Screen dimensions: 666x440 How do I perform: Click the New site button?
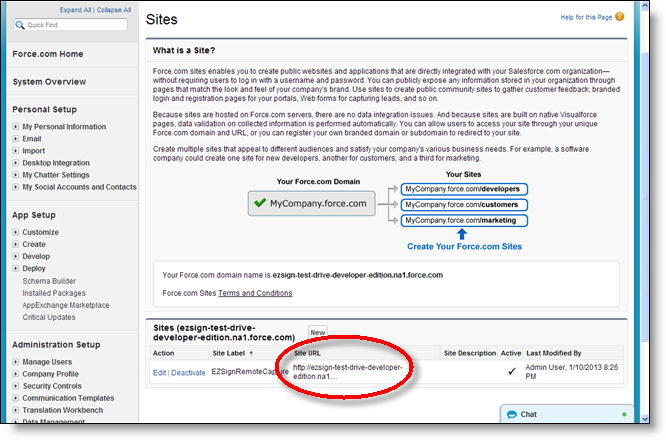point(317,332)
